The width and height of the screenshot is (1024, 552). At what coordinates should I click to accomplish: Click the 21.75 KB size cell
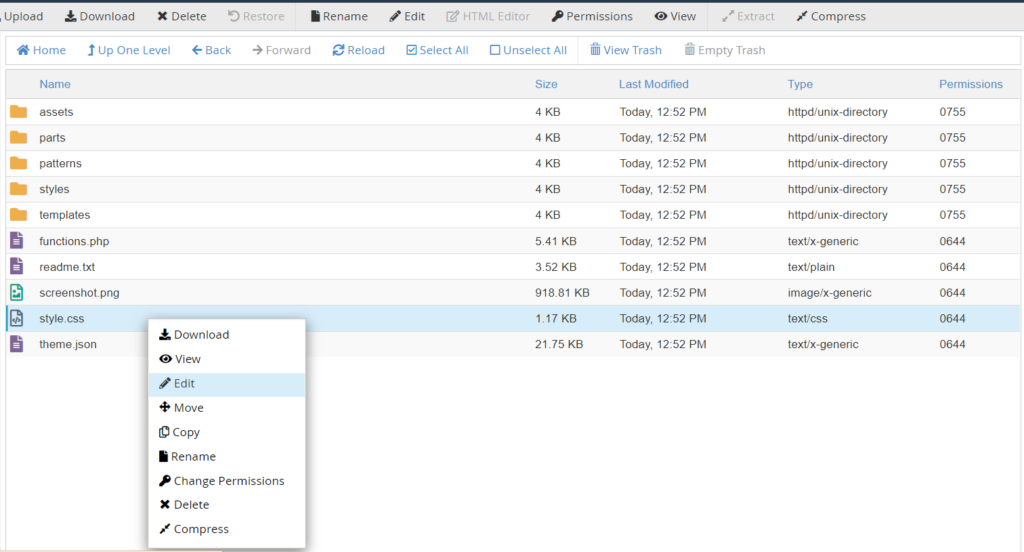click(559, 344)
